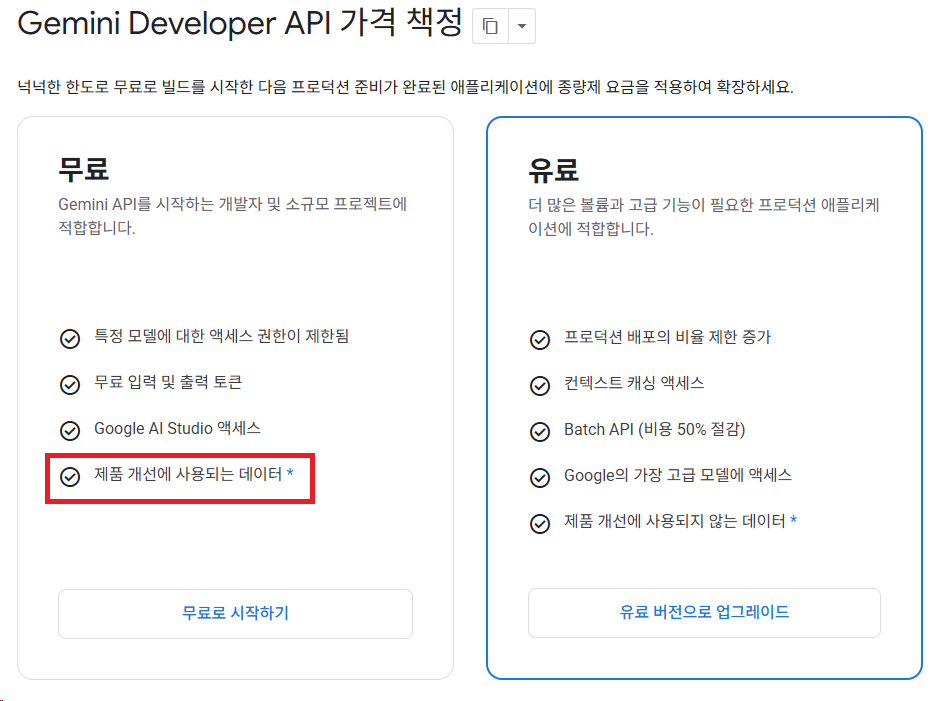Select the 무료 plan heading

pos(83,169)
